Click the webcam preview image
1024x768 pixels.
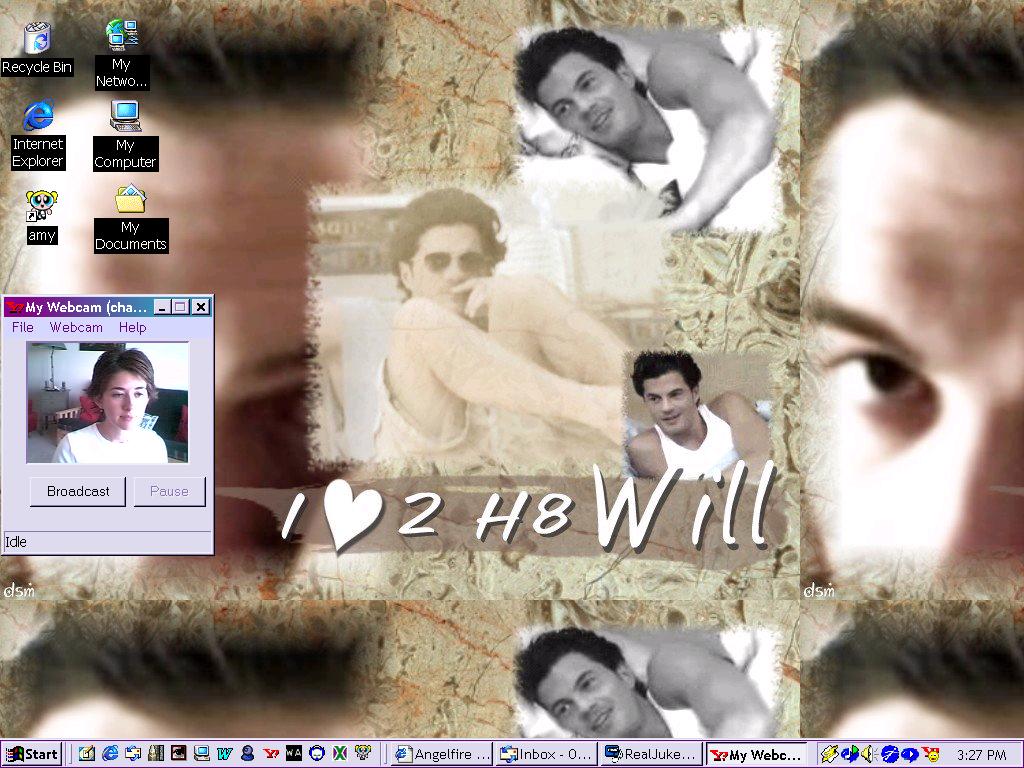(x=107, y=403)
